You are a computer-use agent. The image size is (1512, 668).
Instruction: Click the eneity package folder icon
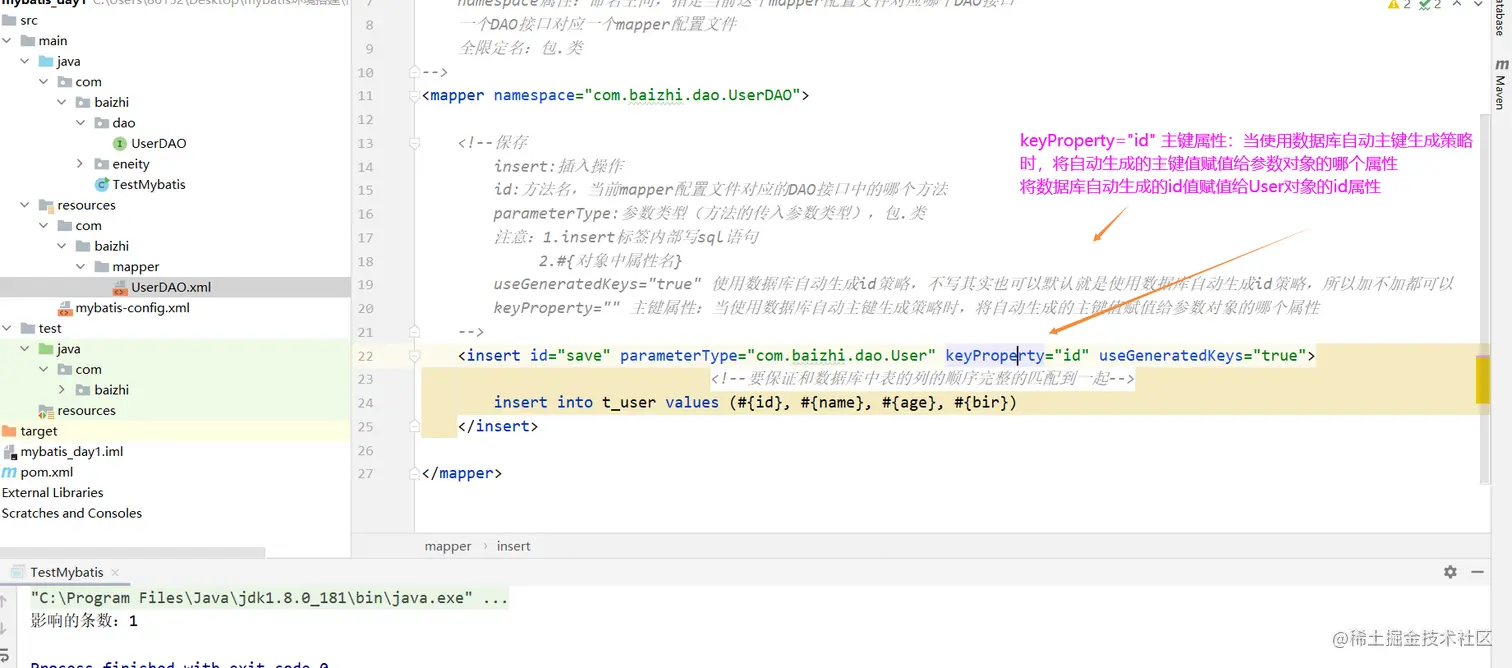click(101, 164)
